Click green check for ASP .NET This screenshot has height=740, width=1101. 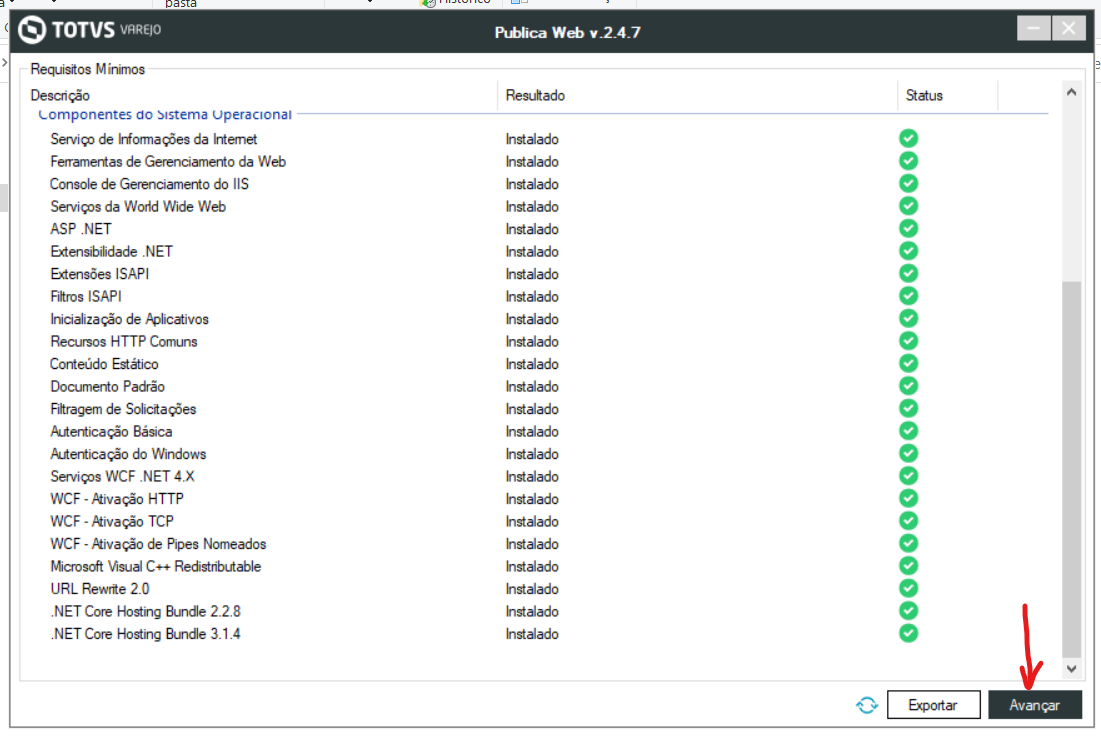[909, 228]
